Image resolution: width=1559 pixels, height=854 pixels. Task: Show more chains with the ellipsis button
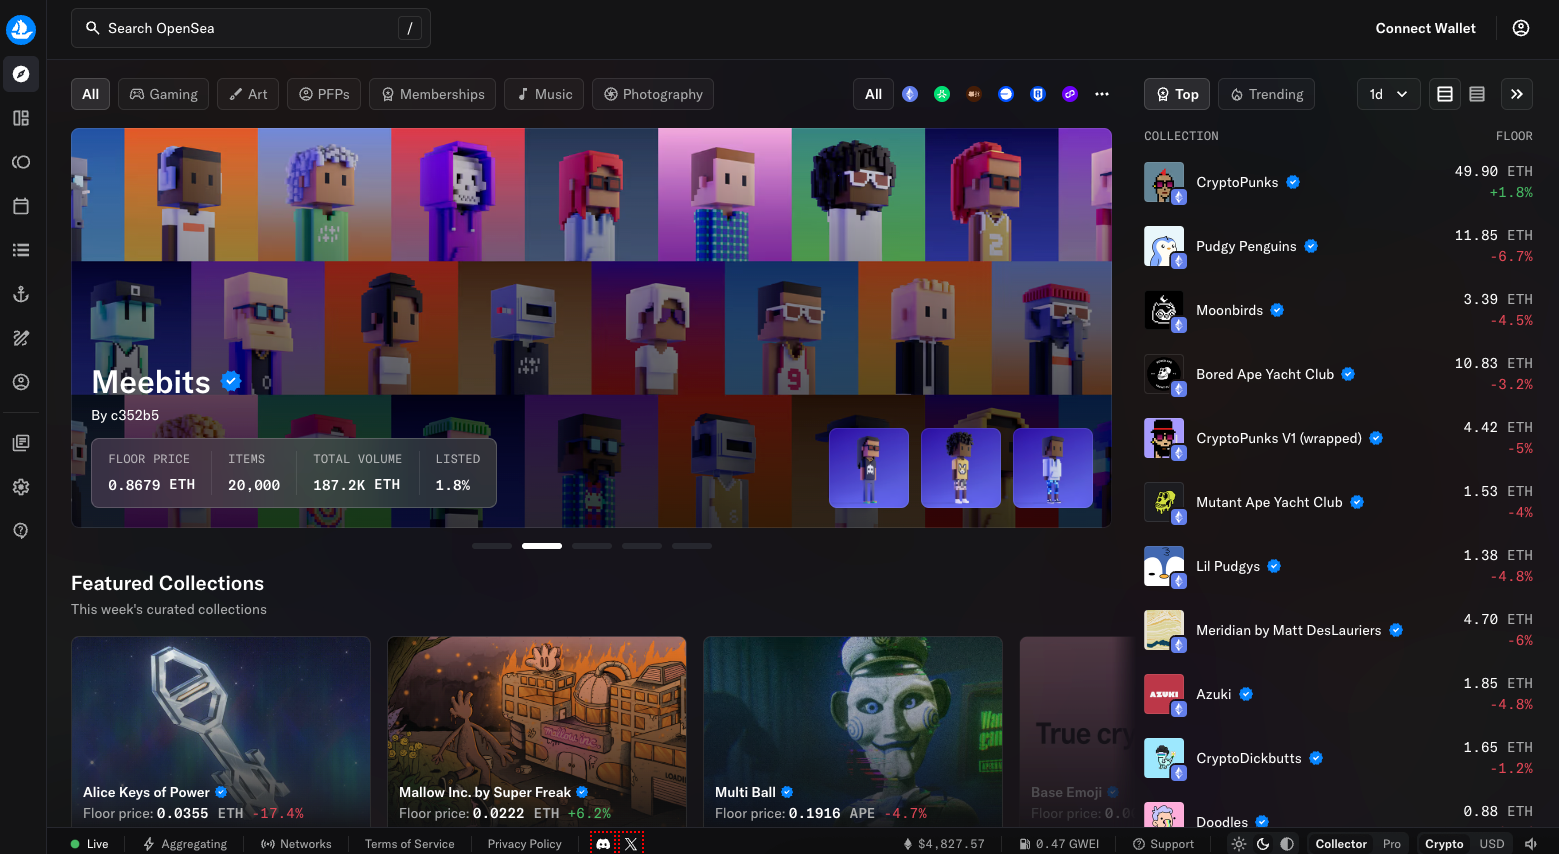click(x=1102, y=94)
